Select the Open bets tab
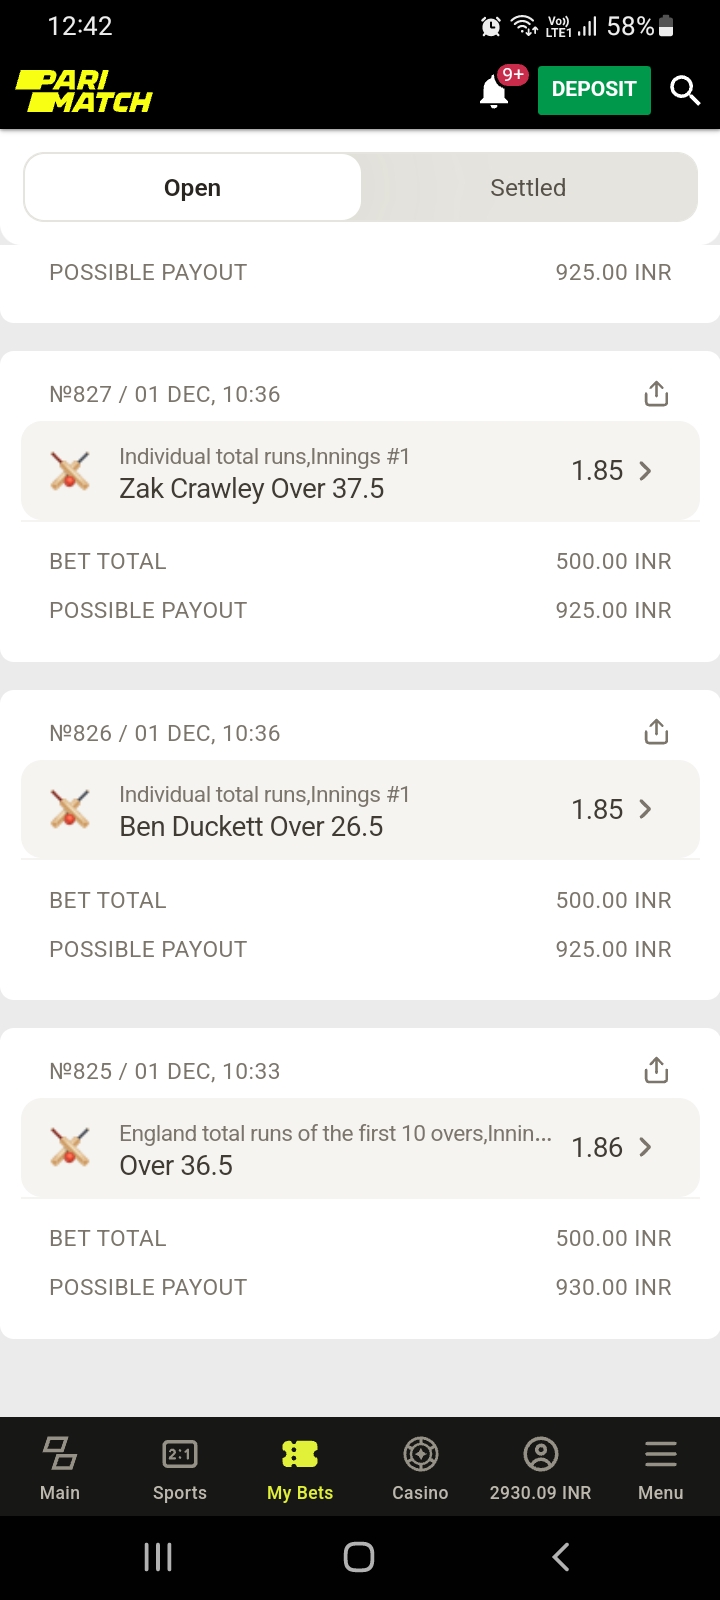This screenshot has height=1600, width=720. tap(193, 187)
